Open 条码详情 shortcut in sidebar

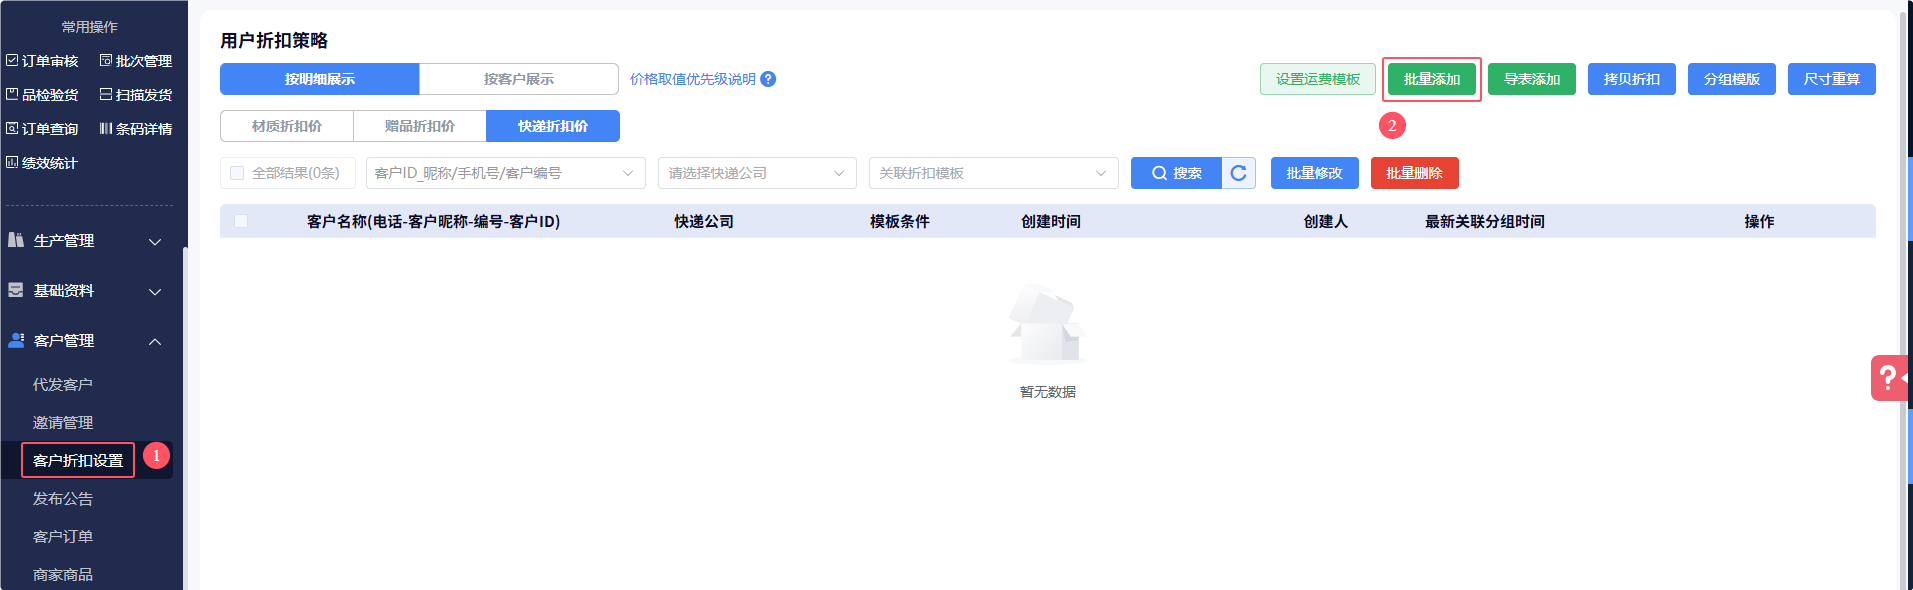coord(136,129)
